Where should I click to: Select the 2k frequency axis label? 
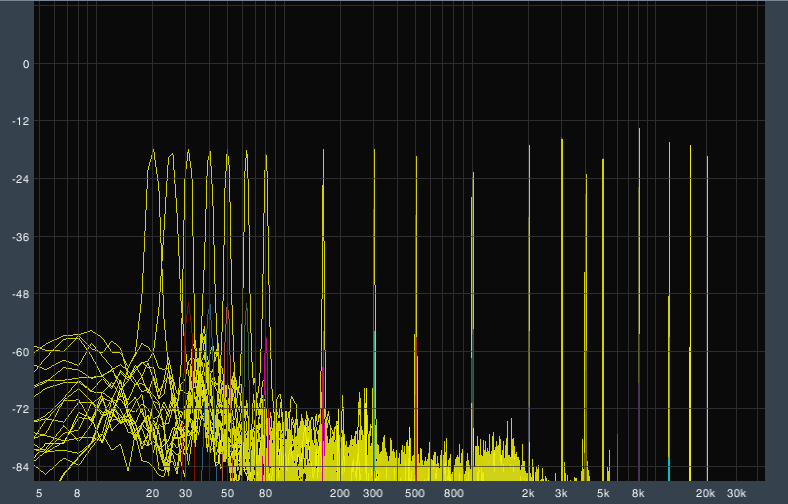coord(529,494)
